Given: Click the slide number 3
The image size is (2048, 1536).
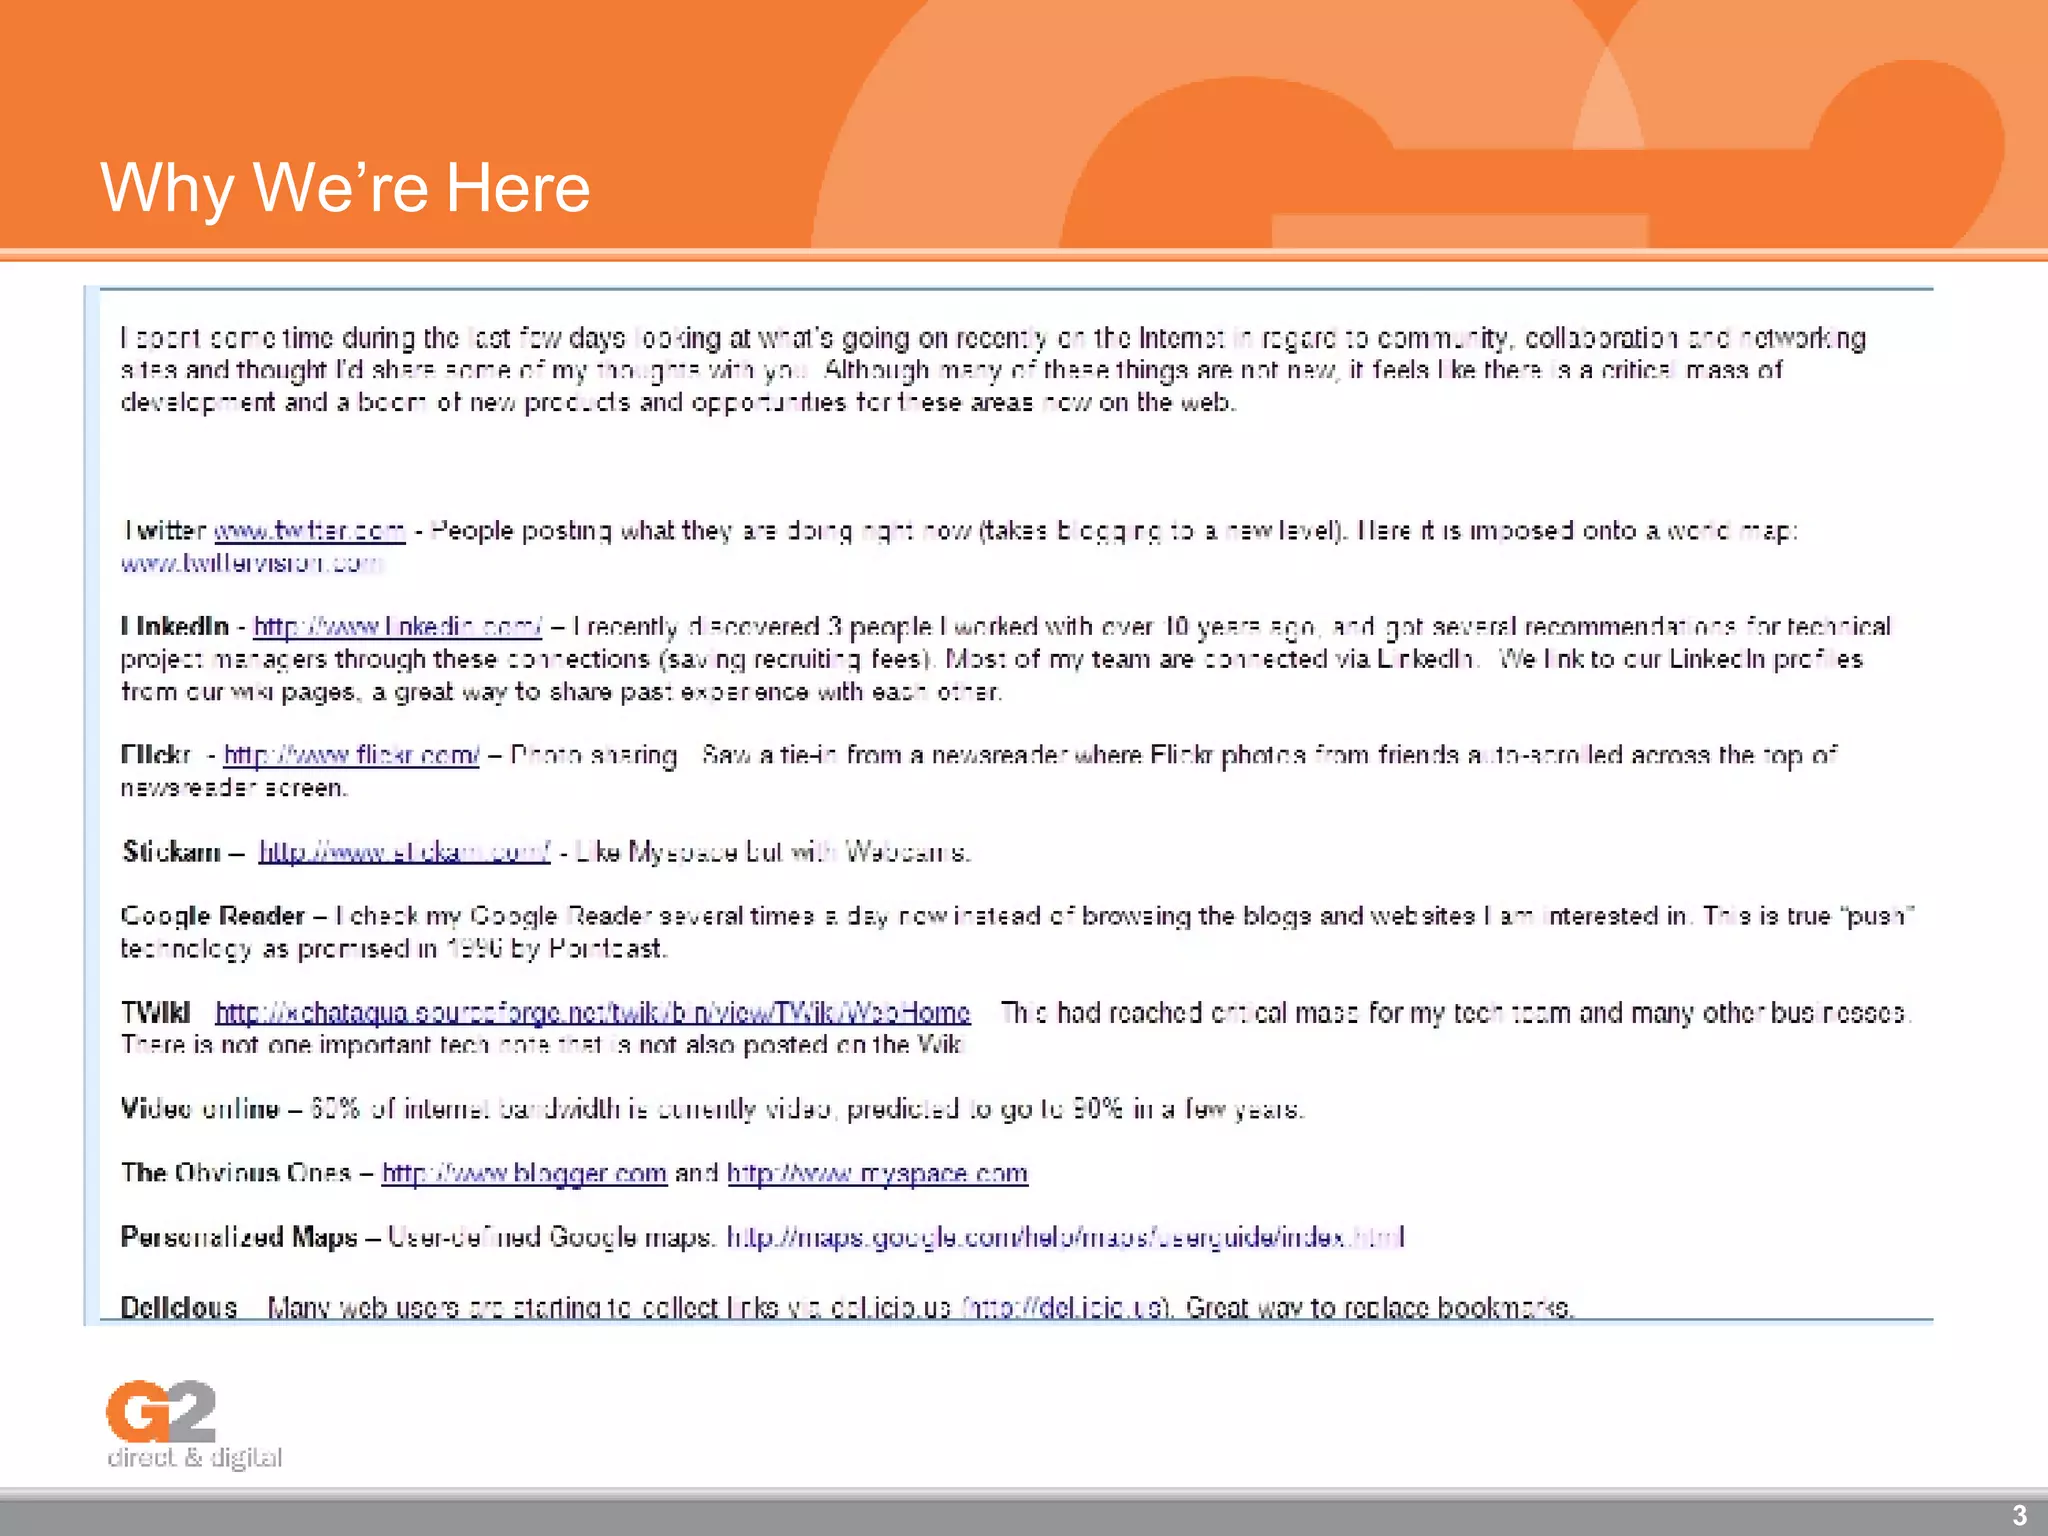Looking at the screenshot, I should [x=2019, y=1515].
